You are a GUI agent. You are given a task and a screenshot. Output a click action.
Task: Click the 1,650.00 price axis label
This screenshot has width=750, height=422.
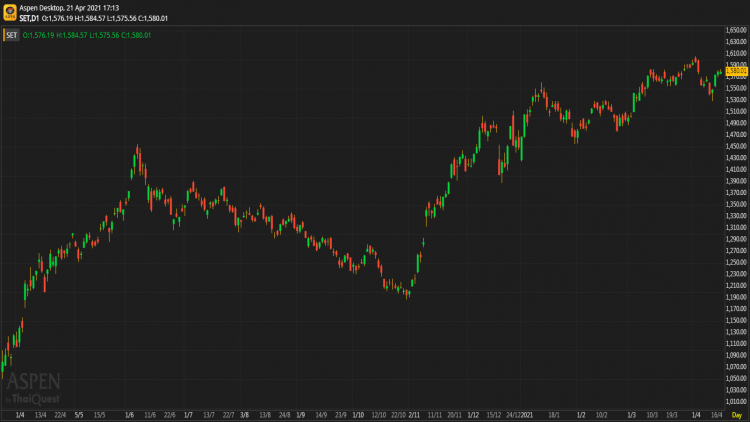pyautogui.click(x=736, y=30)
